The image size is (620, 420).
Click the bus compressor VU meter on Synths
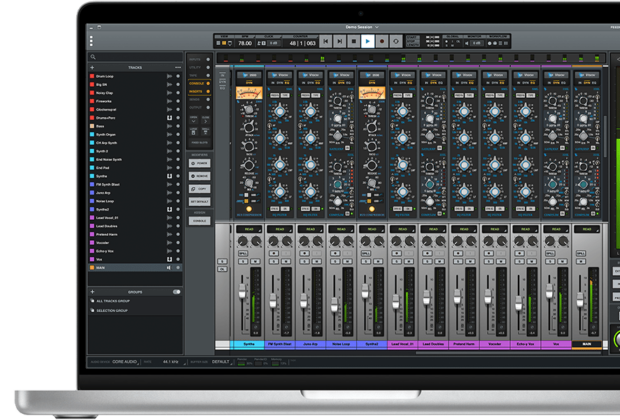(x=249, y=93)
